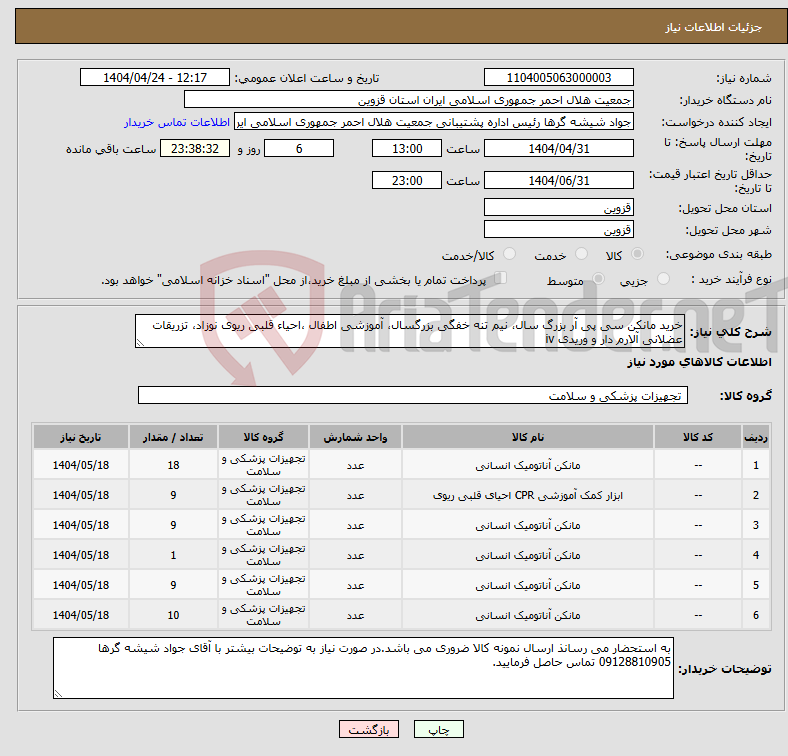Select the ابزار کمک آموزشی CPR item name

click(x=528, y=496)
